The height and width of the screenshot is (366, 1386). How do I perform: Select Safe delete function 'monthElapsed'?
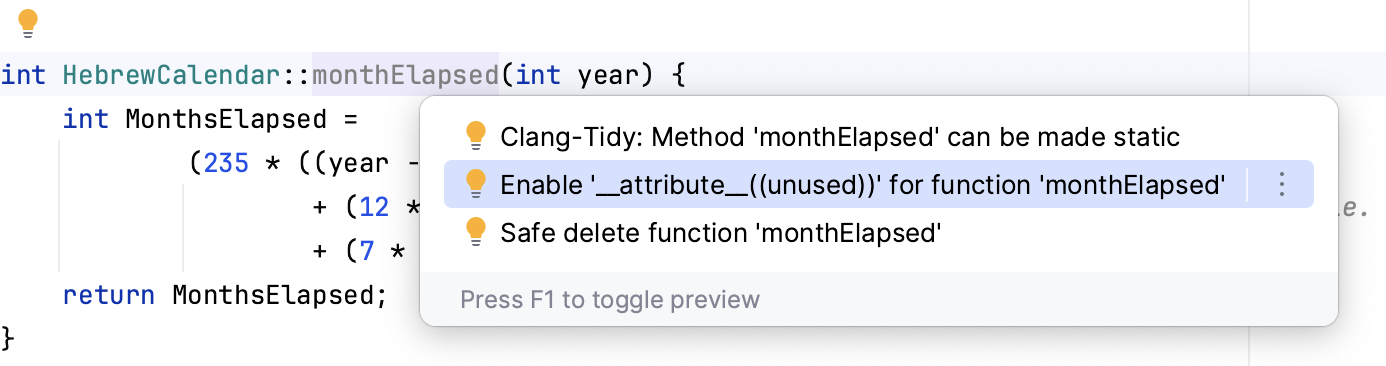coord(721,234)
